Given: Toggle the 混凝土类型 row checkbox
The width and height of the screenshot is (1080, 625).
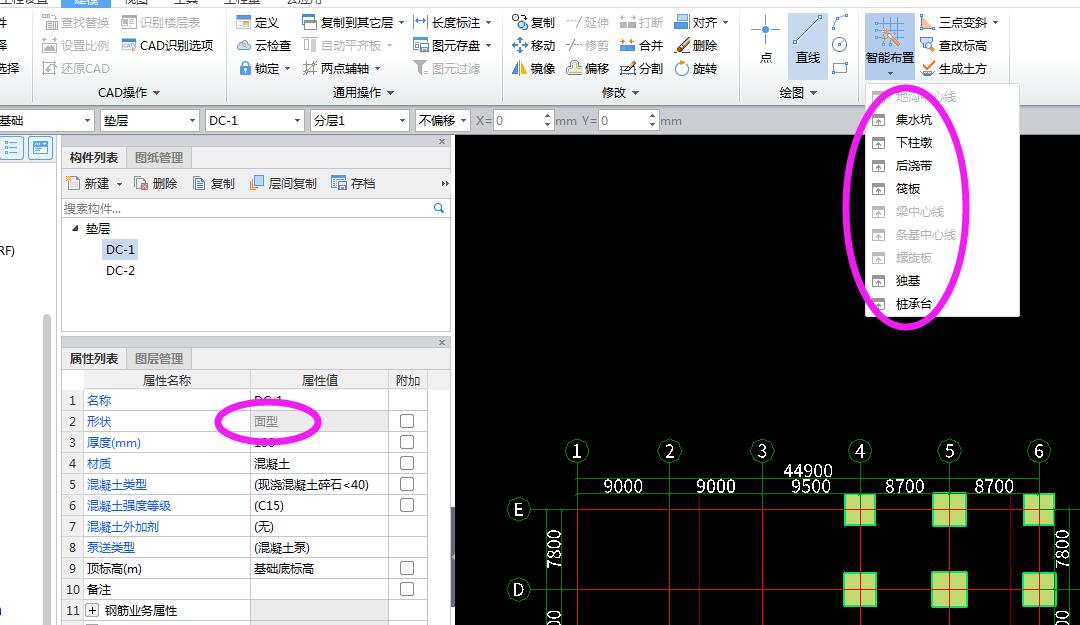Looking at the screenshot, I should [407, 484].
